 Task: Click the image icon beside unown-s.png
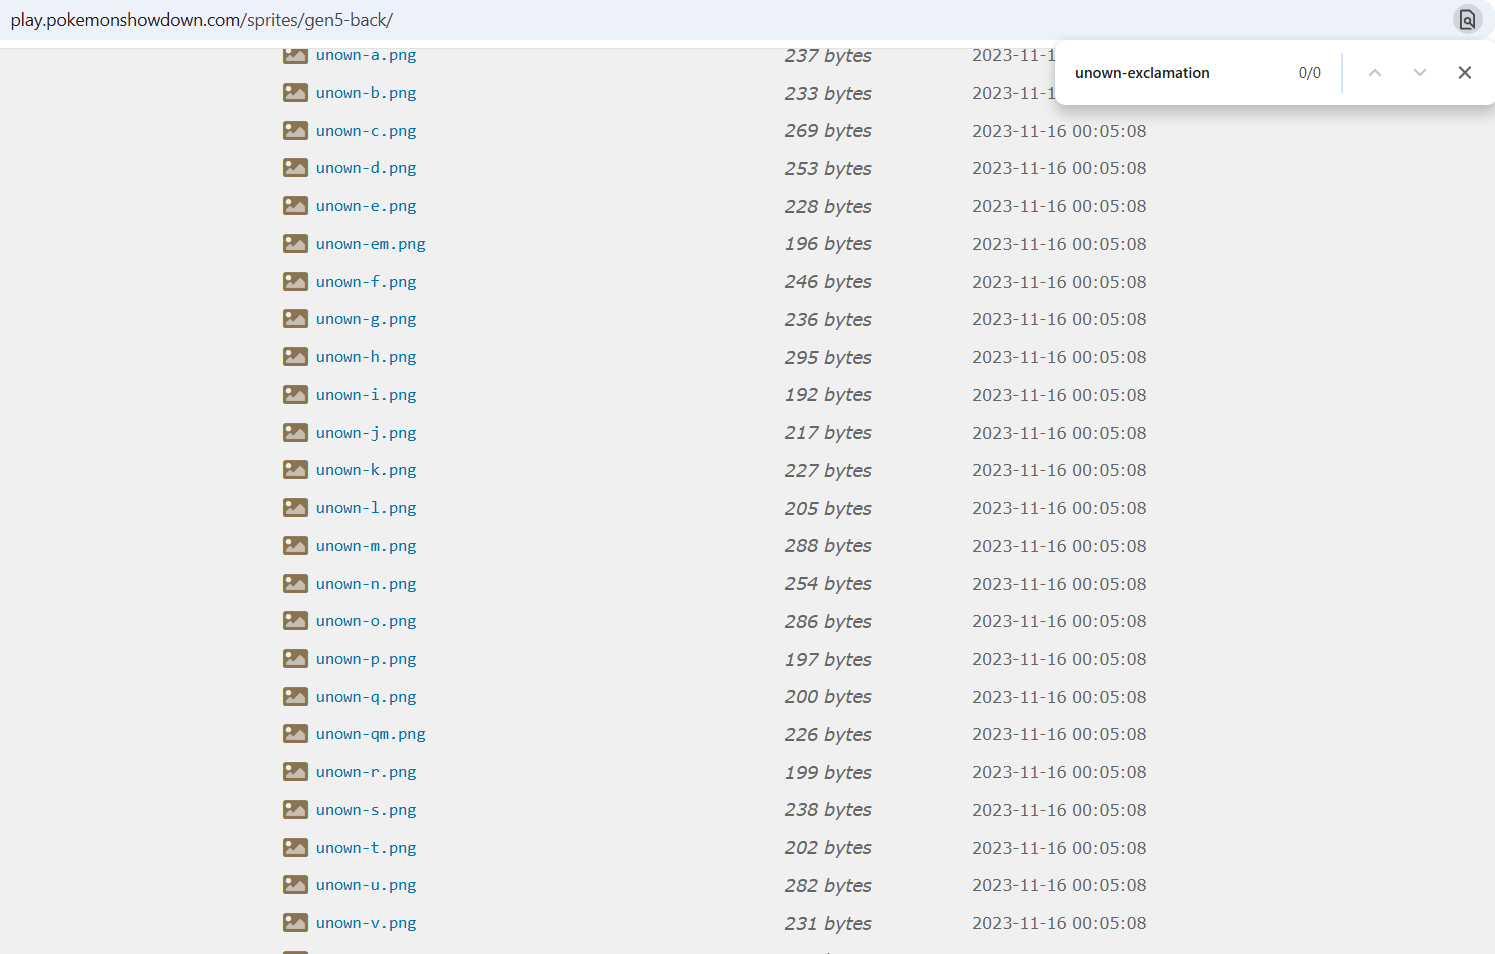coord(295,810)
